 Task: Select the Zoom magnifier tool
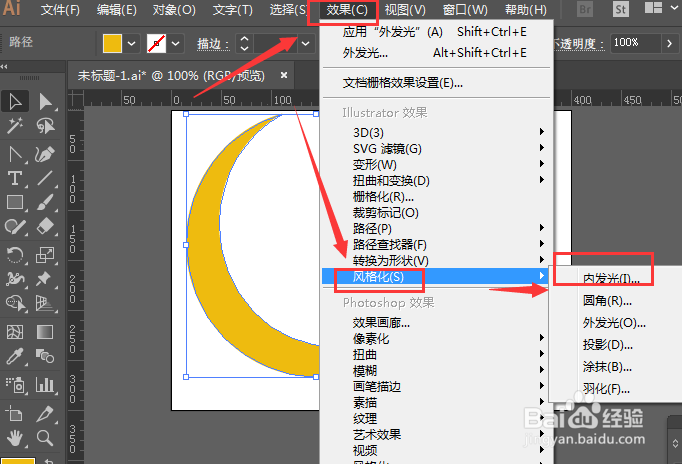pos(45,438)
